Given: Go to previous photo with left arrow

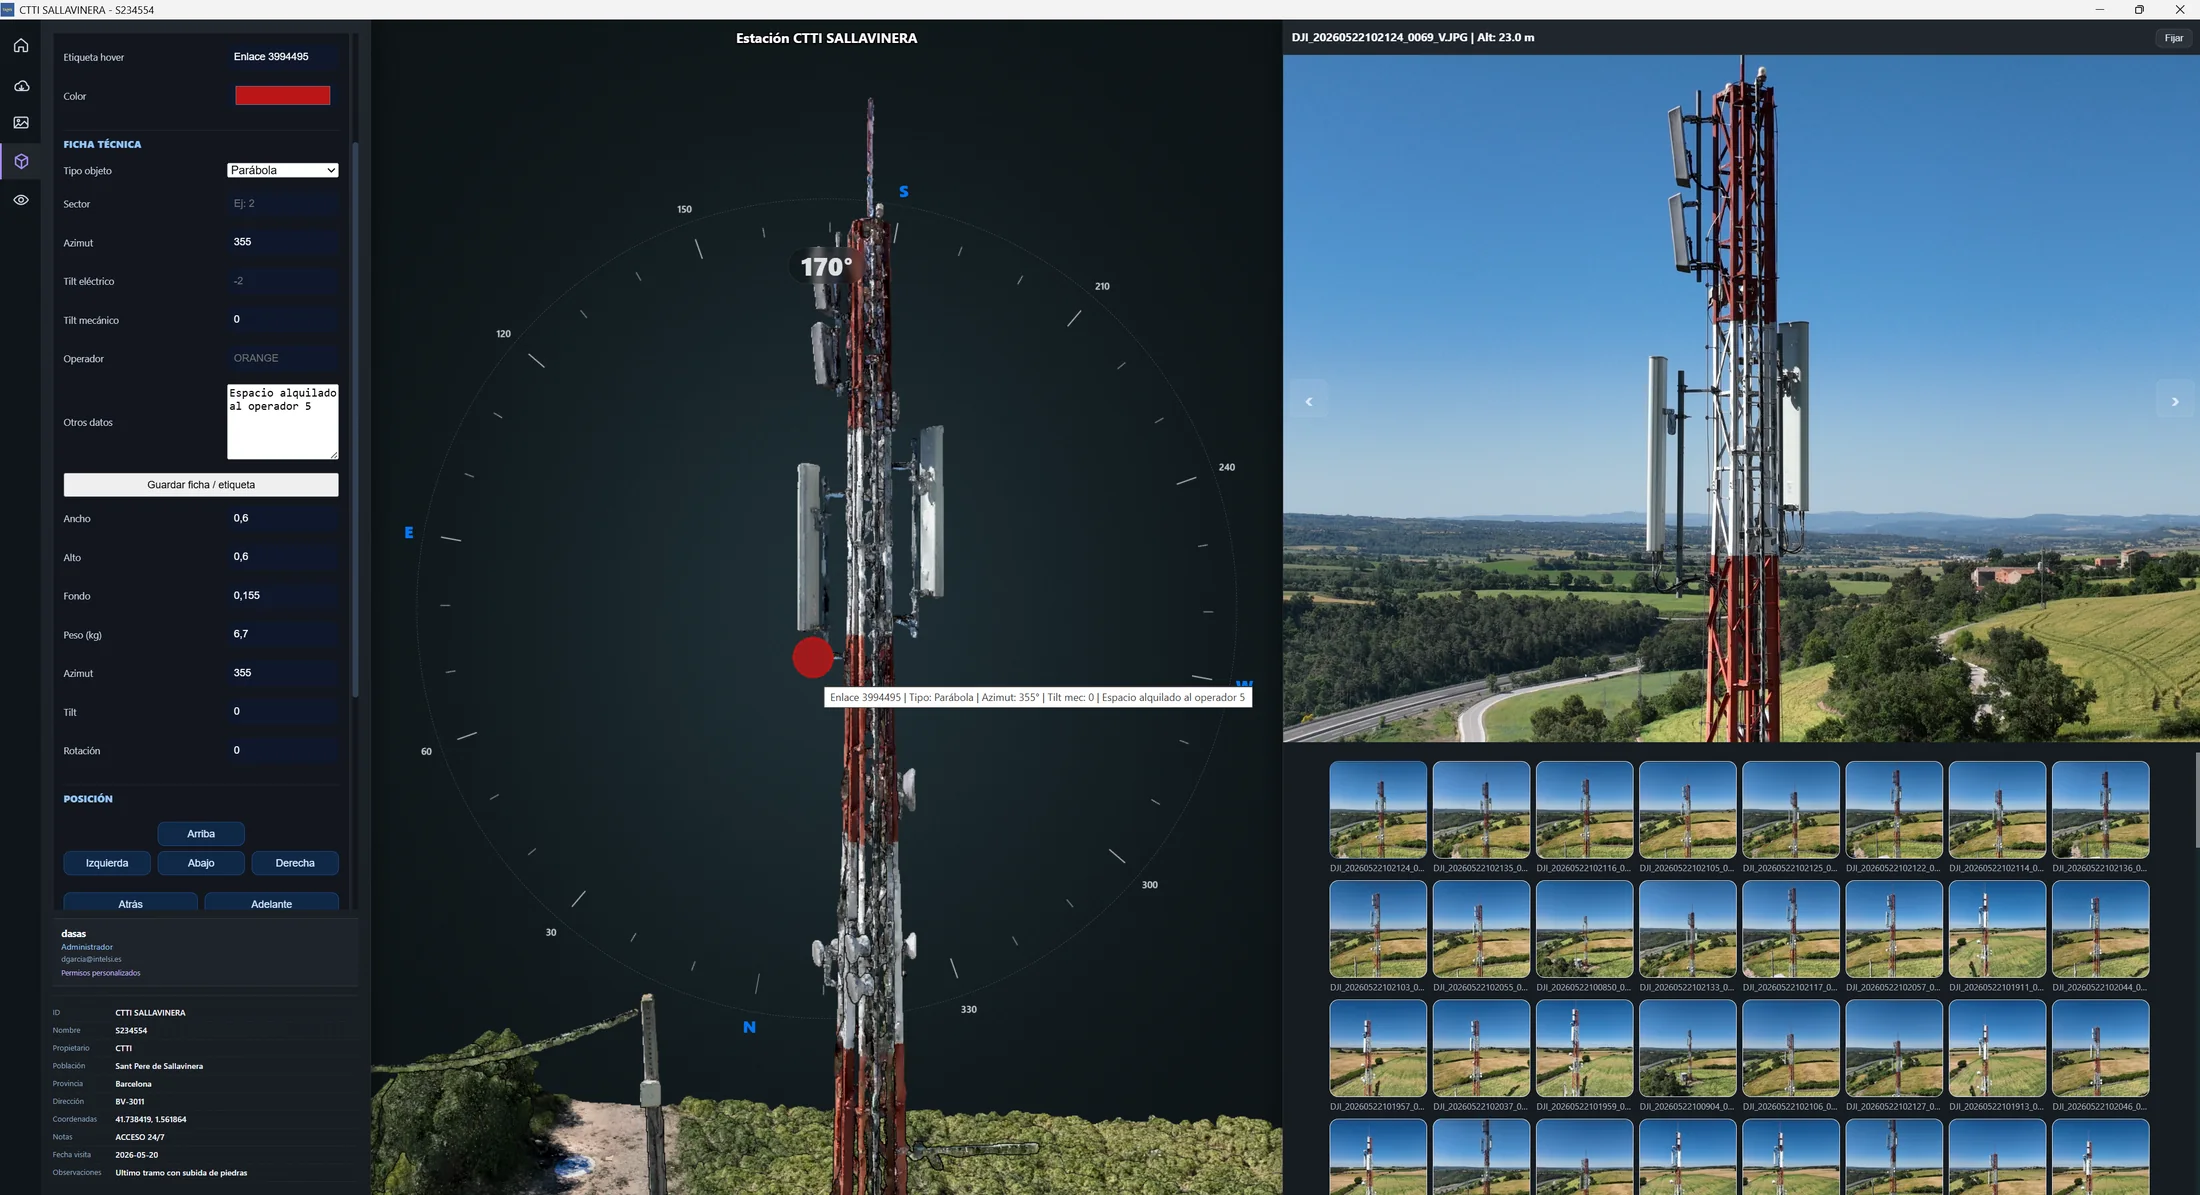Looking at the screenshot, I should pyautogui.click(x=1308, y=402).
